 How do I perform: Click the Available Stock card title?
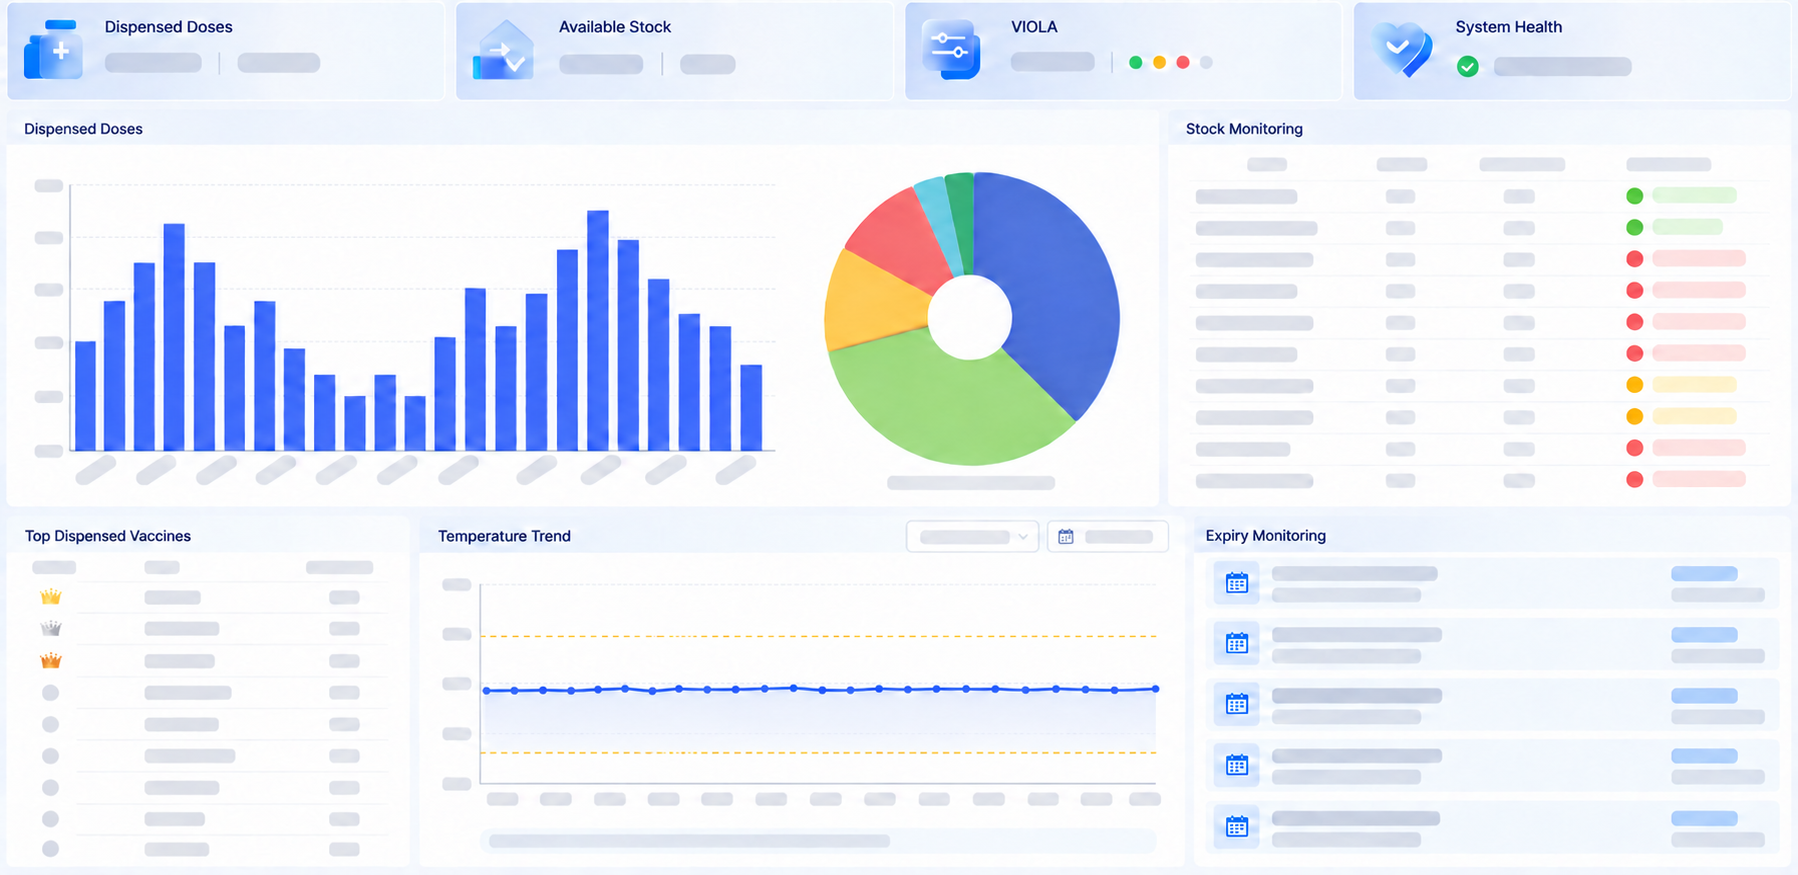[x=615, y=27]
